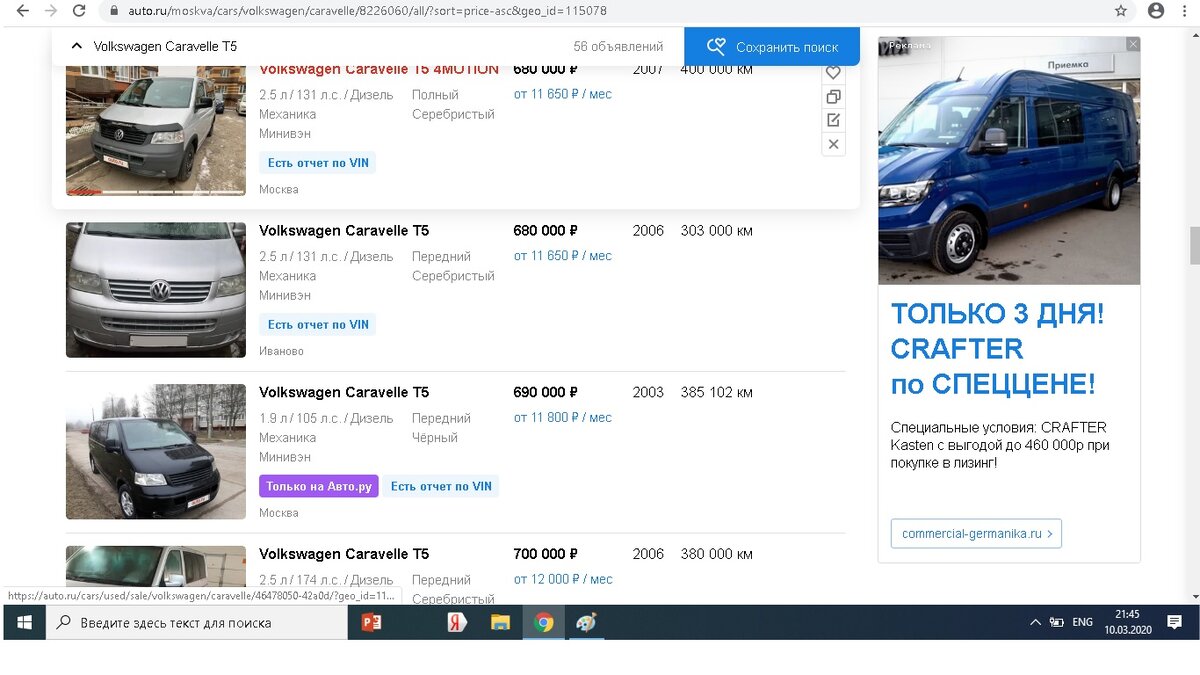Click loan offer от 11 800 ₽ / мес
The image size is (1200, 675).
pyautogui.click(x=563, y=418)
